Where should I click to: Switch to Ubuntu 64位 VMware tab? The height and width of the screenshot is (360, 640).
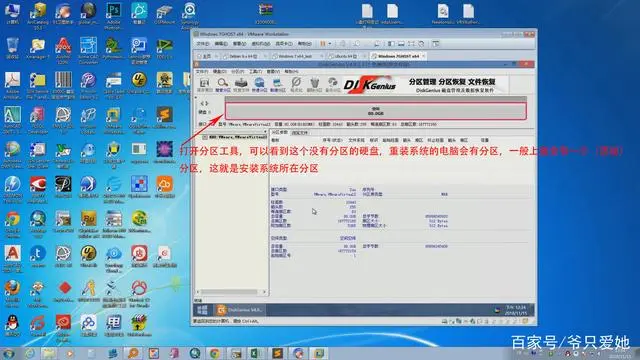(x=345, y=56)
